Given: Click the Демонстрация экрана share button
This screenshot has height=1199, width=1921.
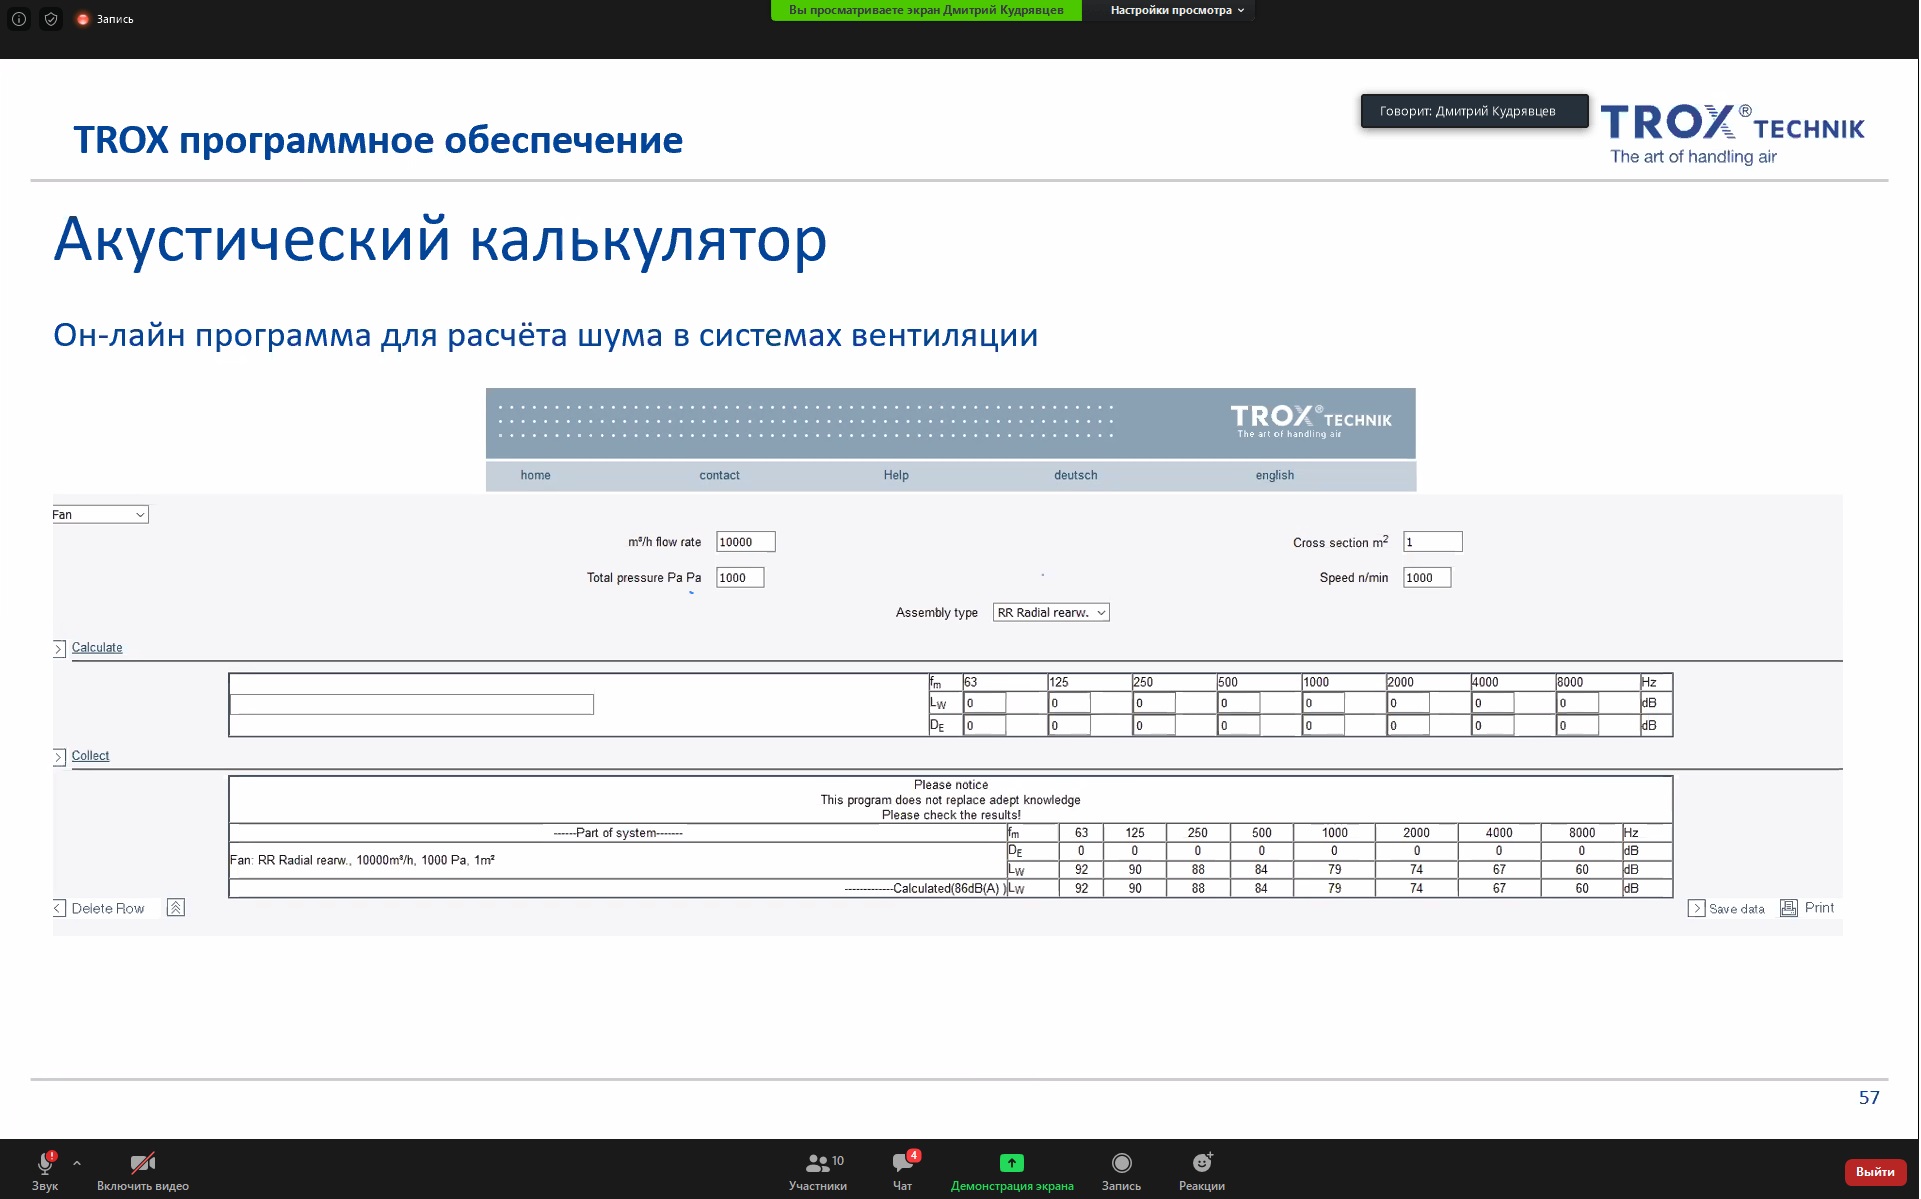Looking at the screenshot, I should [x=1012, y=1170].
